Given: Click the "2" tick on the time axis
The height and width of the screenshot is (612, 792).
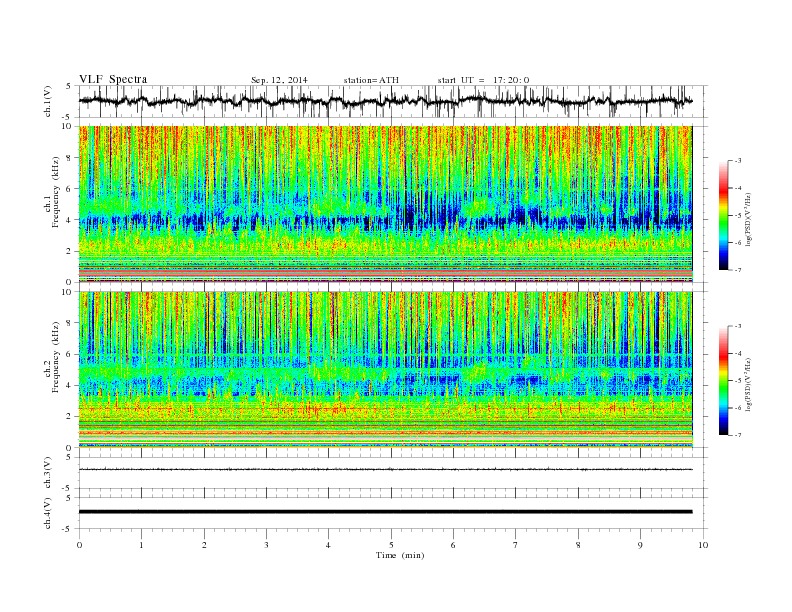Looking at the screenshot, I should click(x=204, y=545).
